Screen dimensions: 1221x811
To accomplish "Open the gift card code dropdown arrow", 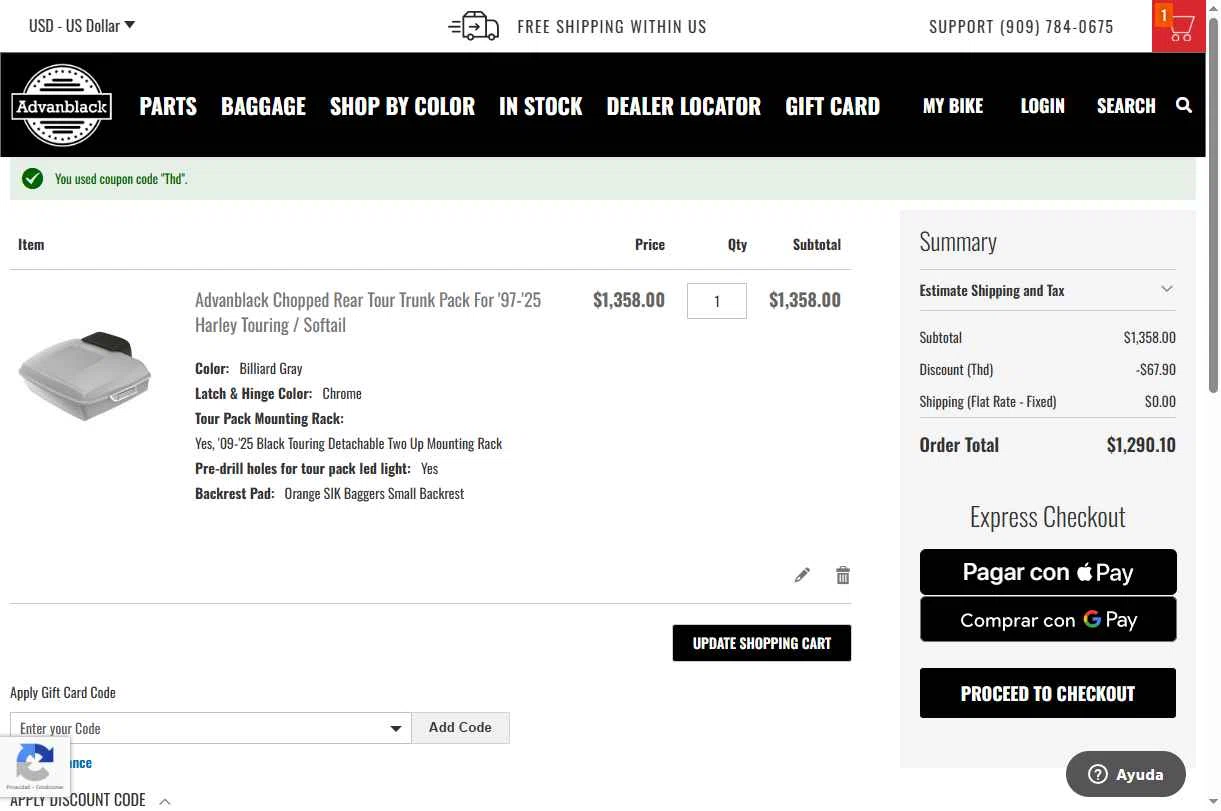I will [x=396, y=728].
